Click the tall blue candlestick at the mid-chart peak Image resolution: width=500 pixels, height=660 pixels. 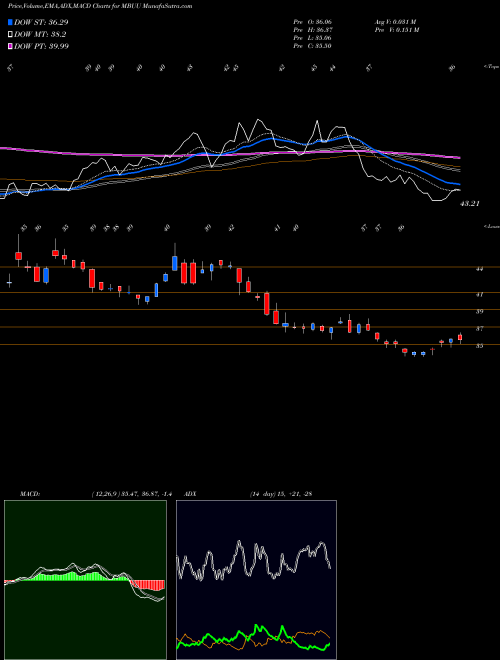point(175,263)
